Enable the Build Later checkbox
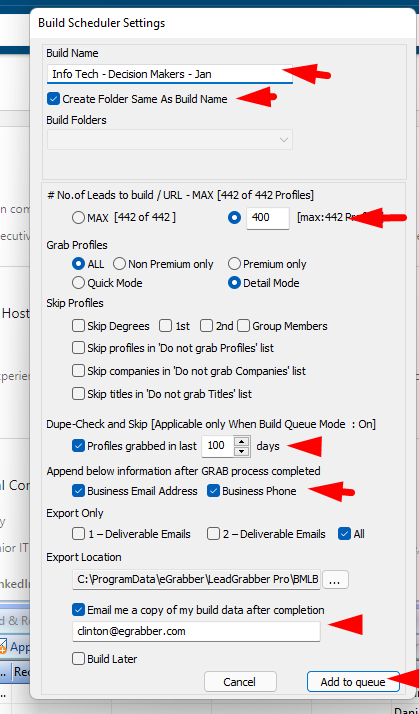This screenshot has width=419, height=714. coord(78,659)
